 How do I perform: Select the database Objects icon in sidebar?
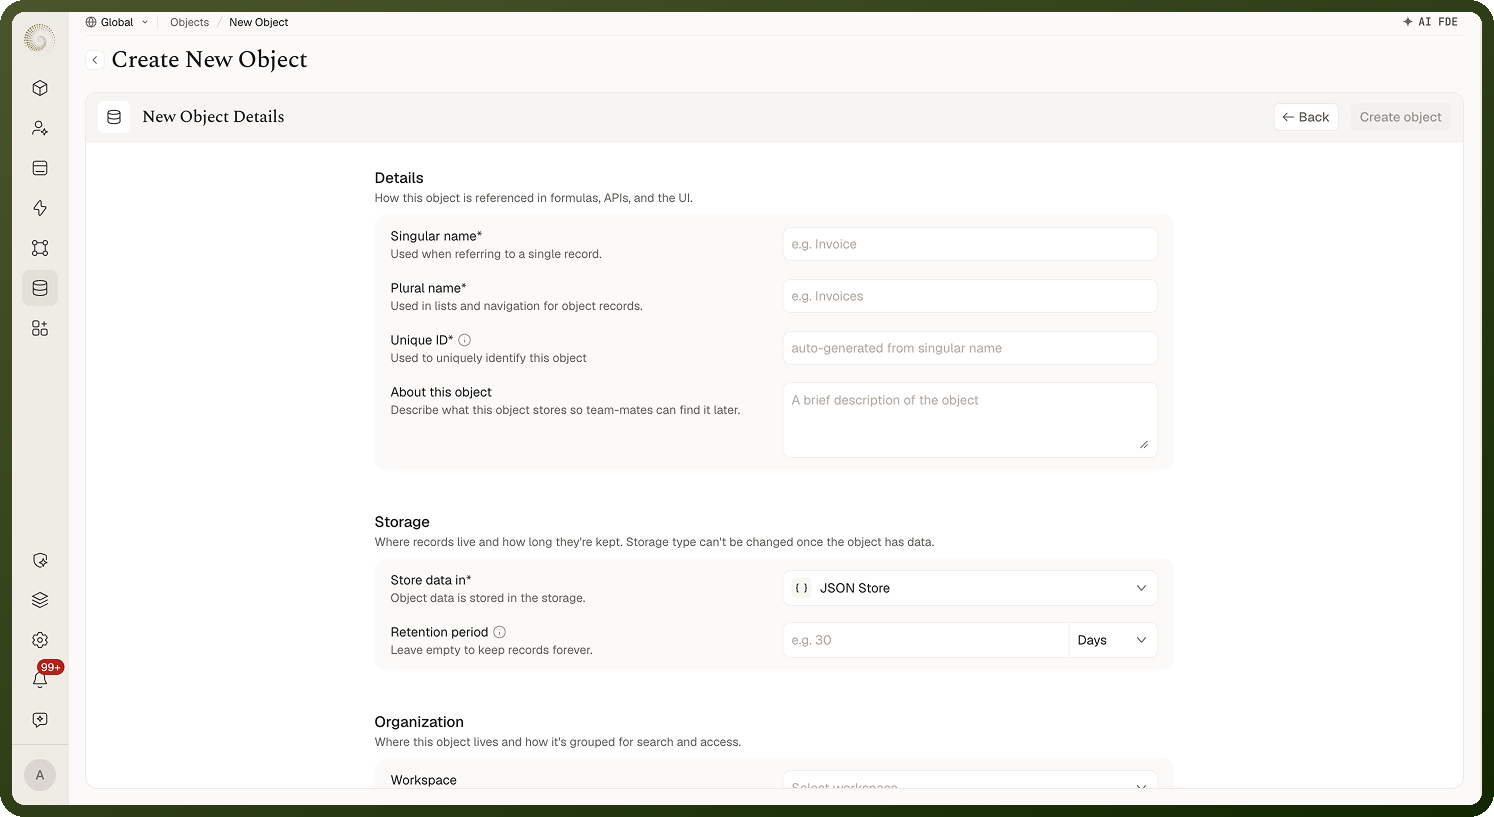pyautogui.click(x=40, y=288)
